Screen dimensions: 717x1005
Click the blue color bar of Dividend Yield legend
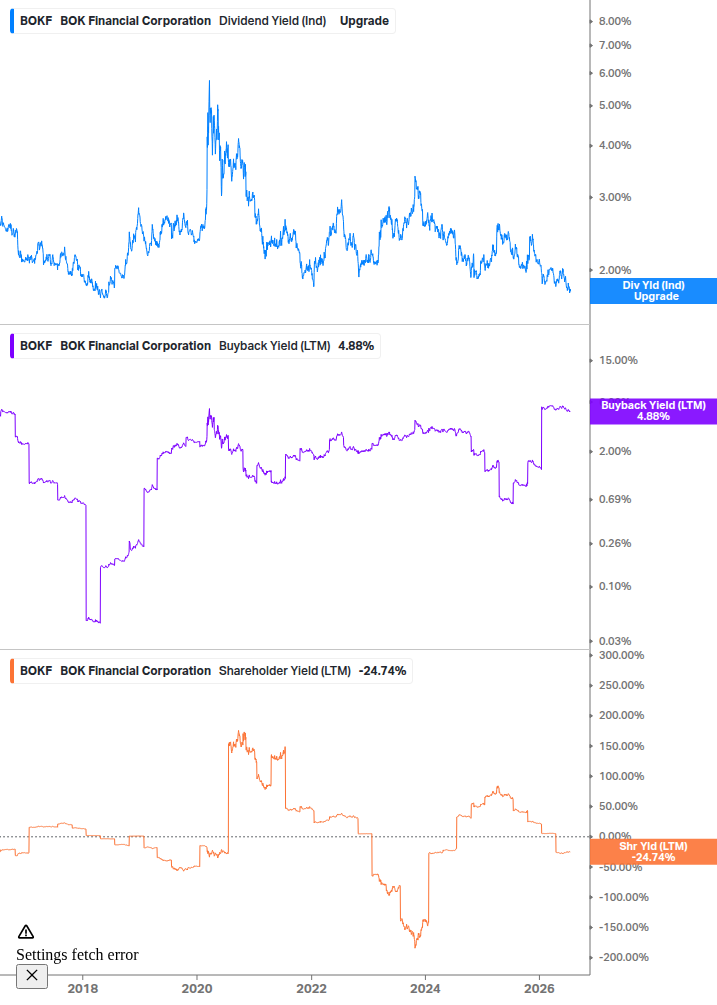coord(12,21)
